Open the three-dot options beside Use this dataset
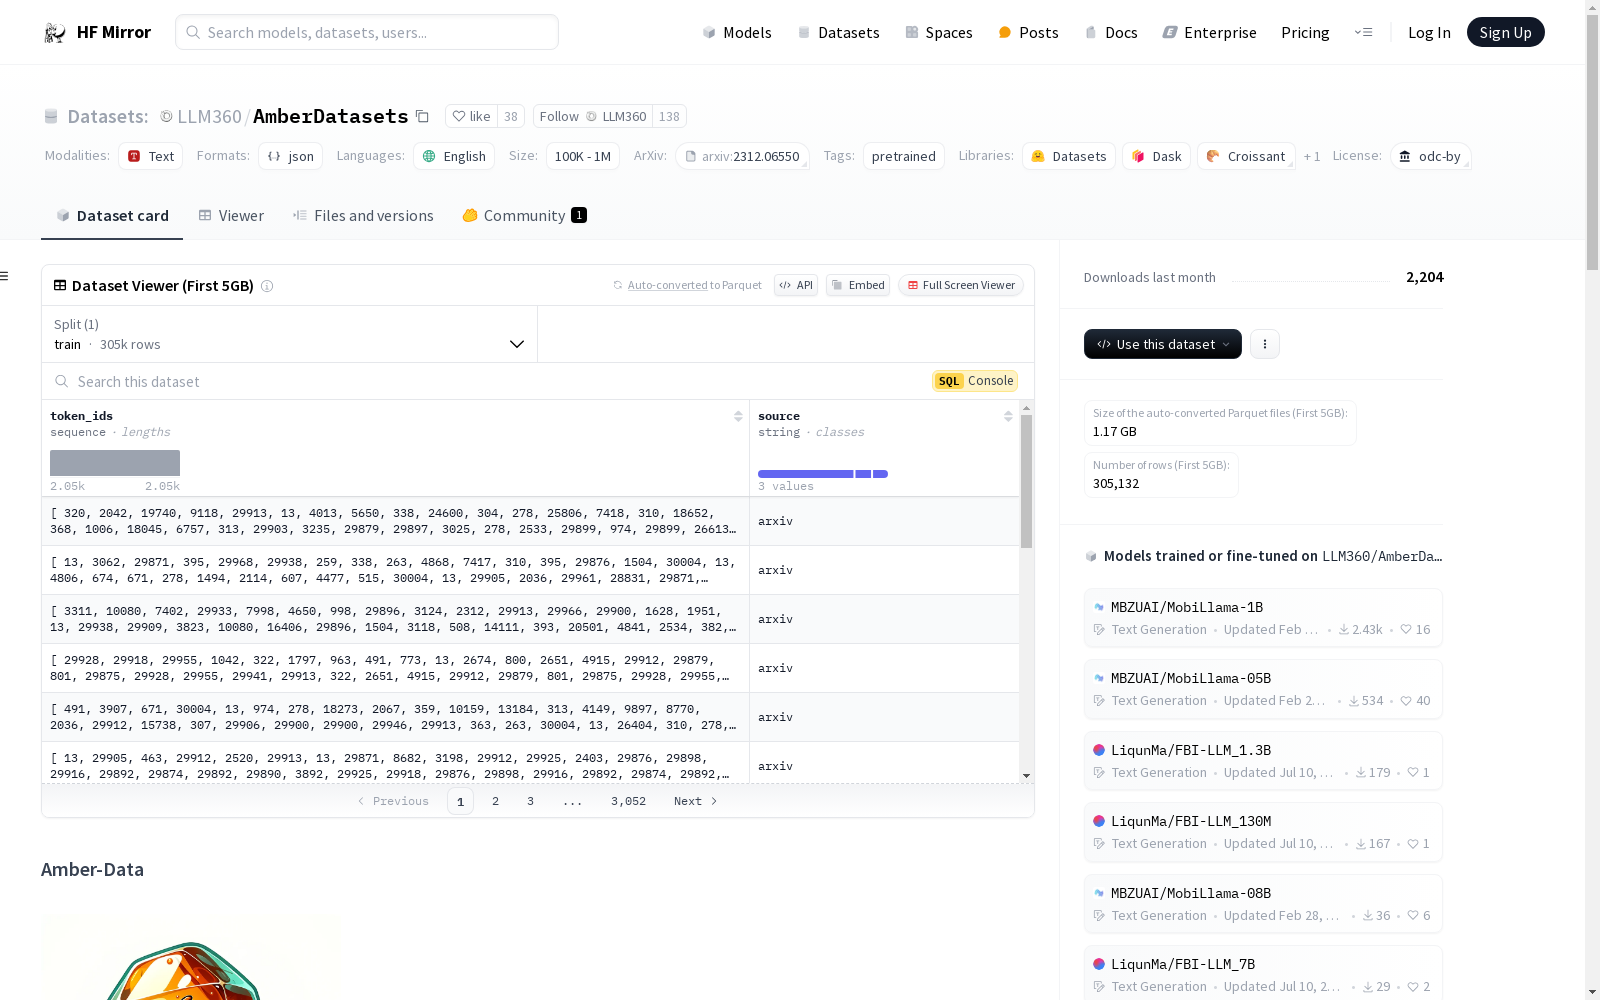 click(1265, 344)
